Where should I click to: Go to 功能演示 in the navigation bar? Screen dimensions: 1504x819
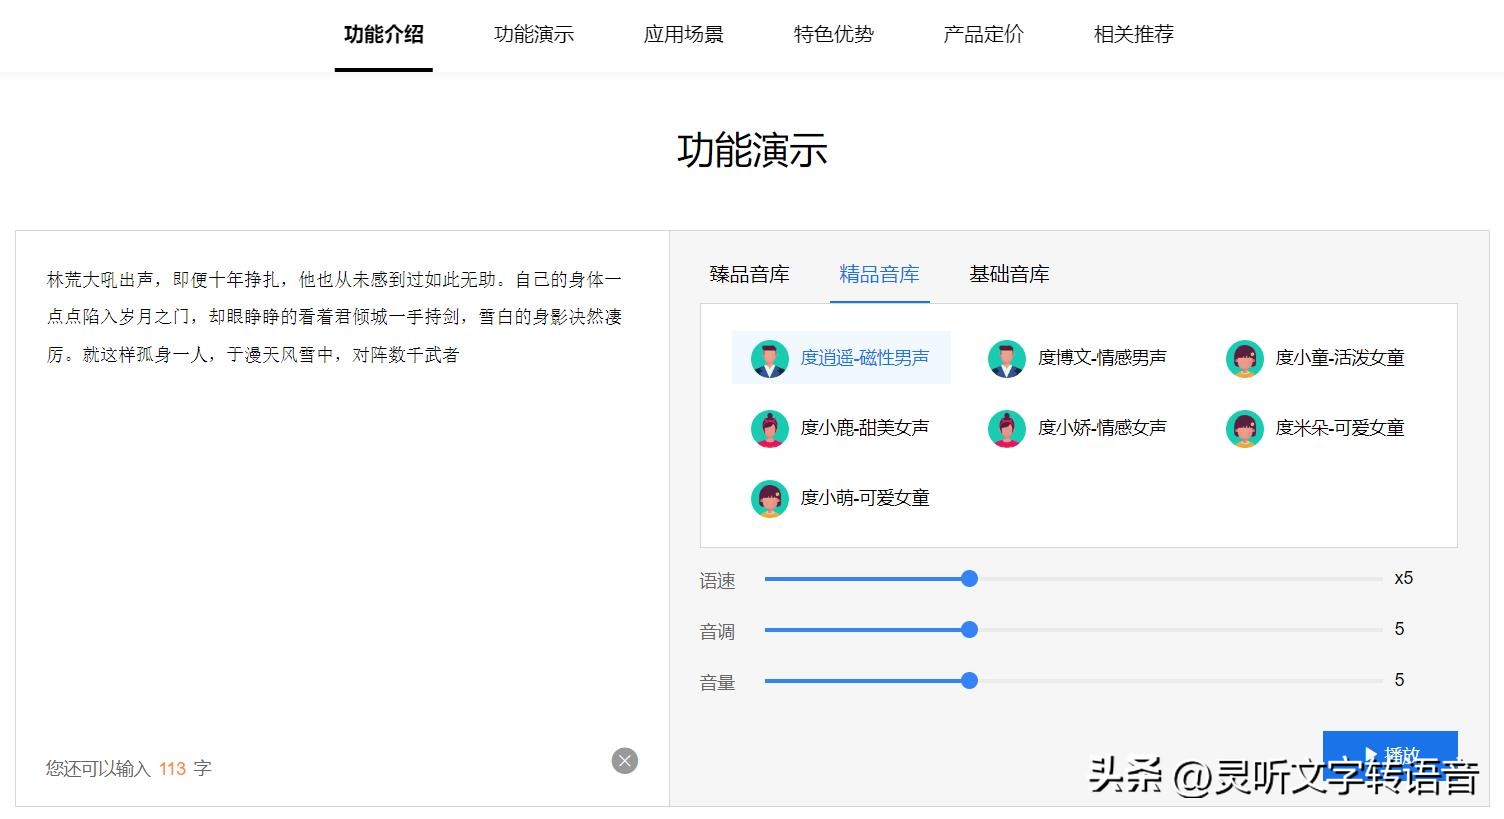pyautogui.click(x=534, y=34)
